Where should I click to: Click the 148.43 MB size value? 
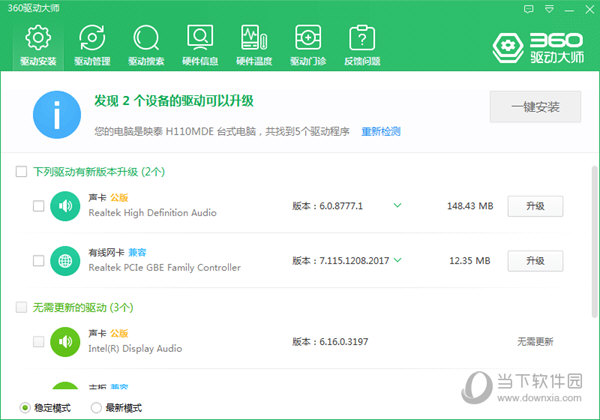point(470,206)
